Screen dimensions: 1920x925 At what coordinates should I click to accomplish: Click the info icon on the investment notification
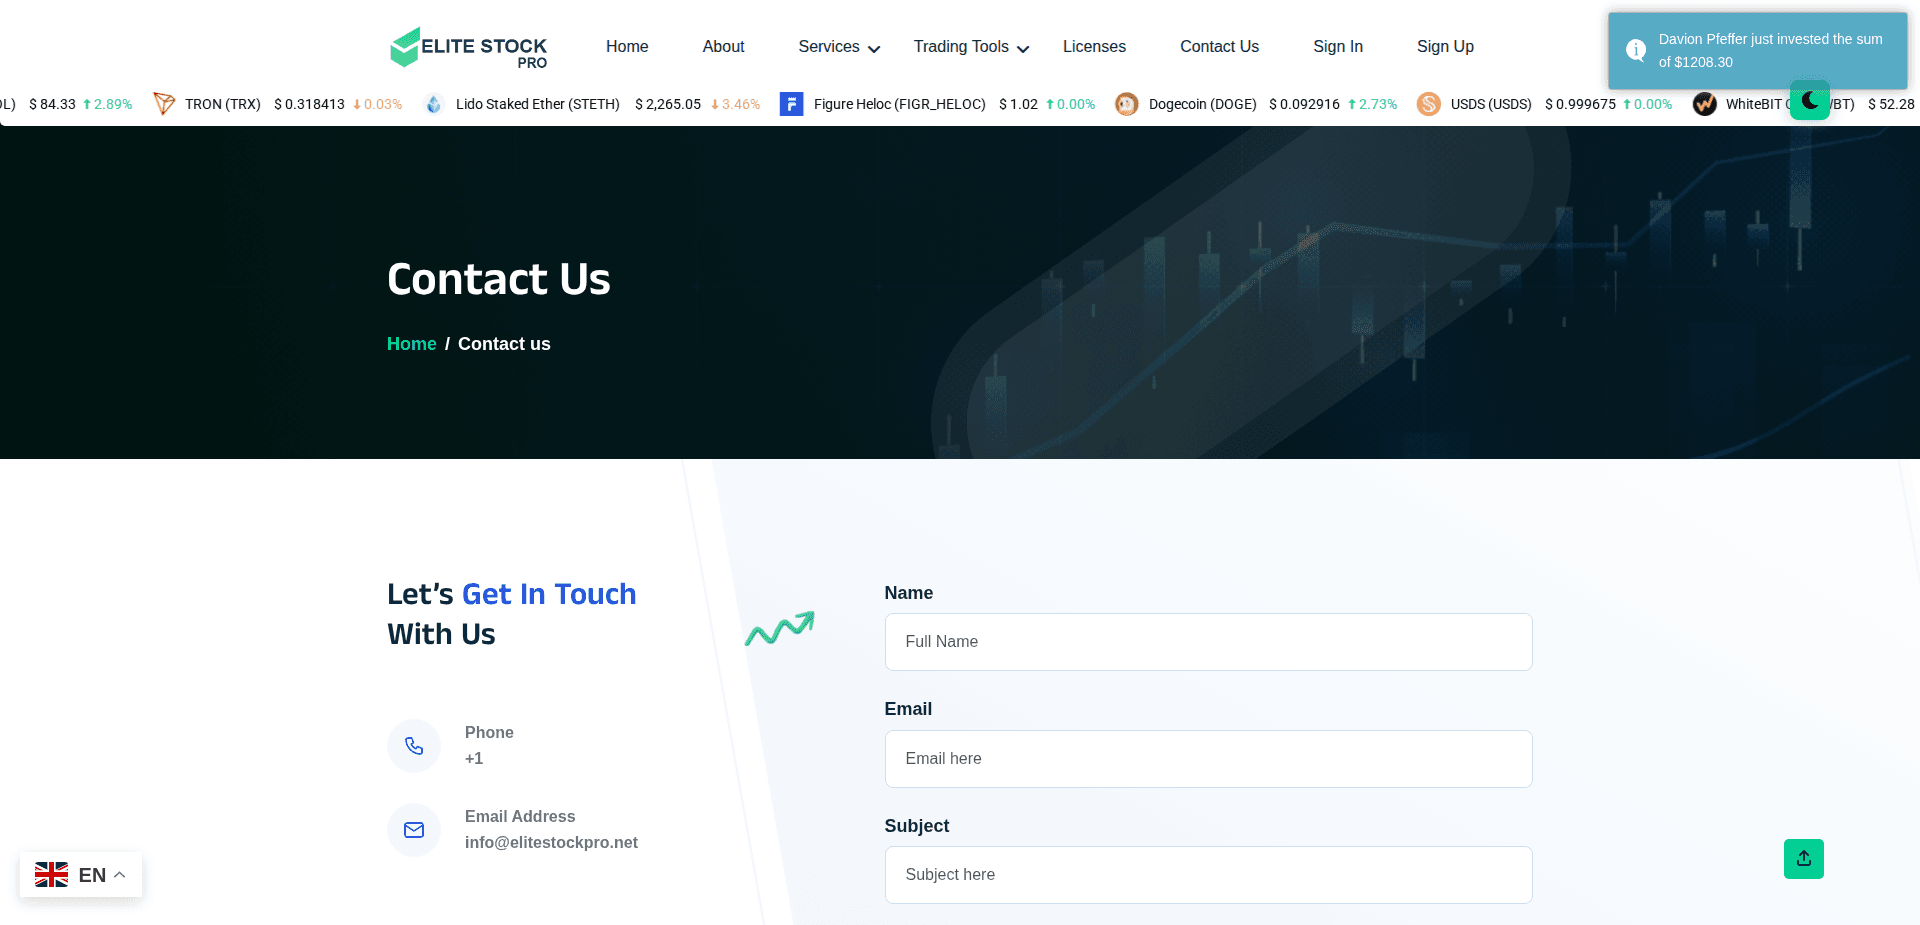(1636, 50)
